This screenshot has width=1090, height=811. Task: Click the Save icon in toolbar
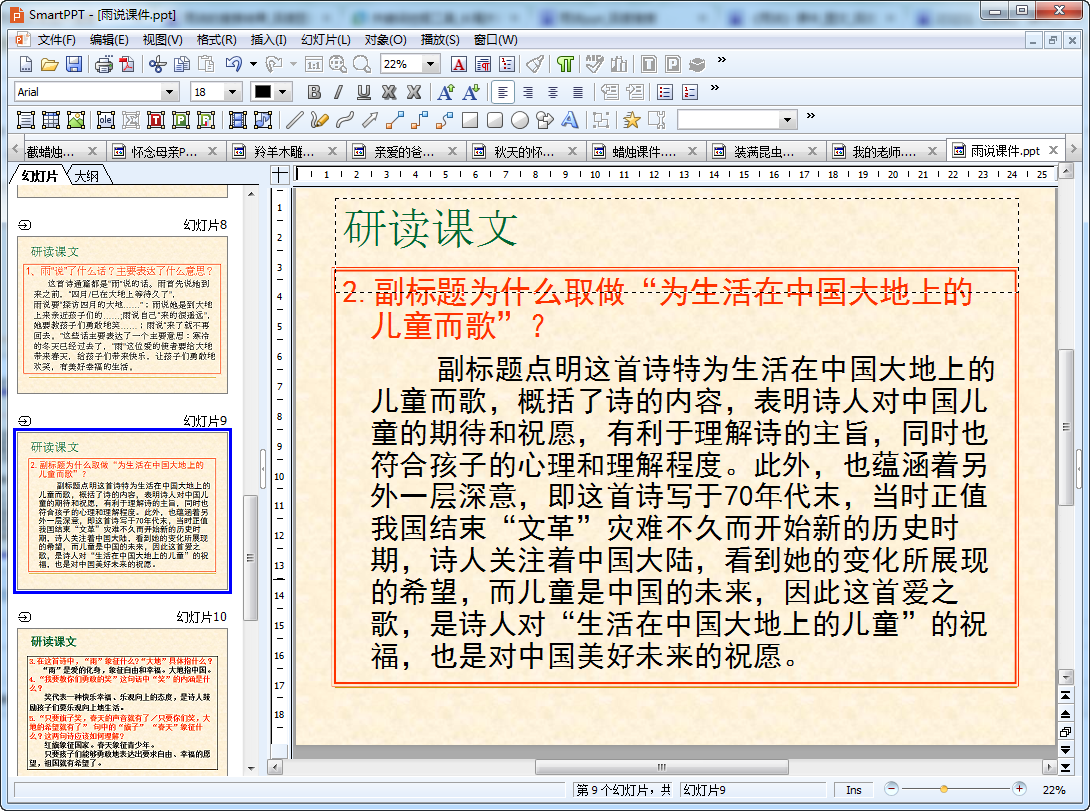tap(74, 64)
